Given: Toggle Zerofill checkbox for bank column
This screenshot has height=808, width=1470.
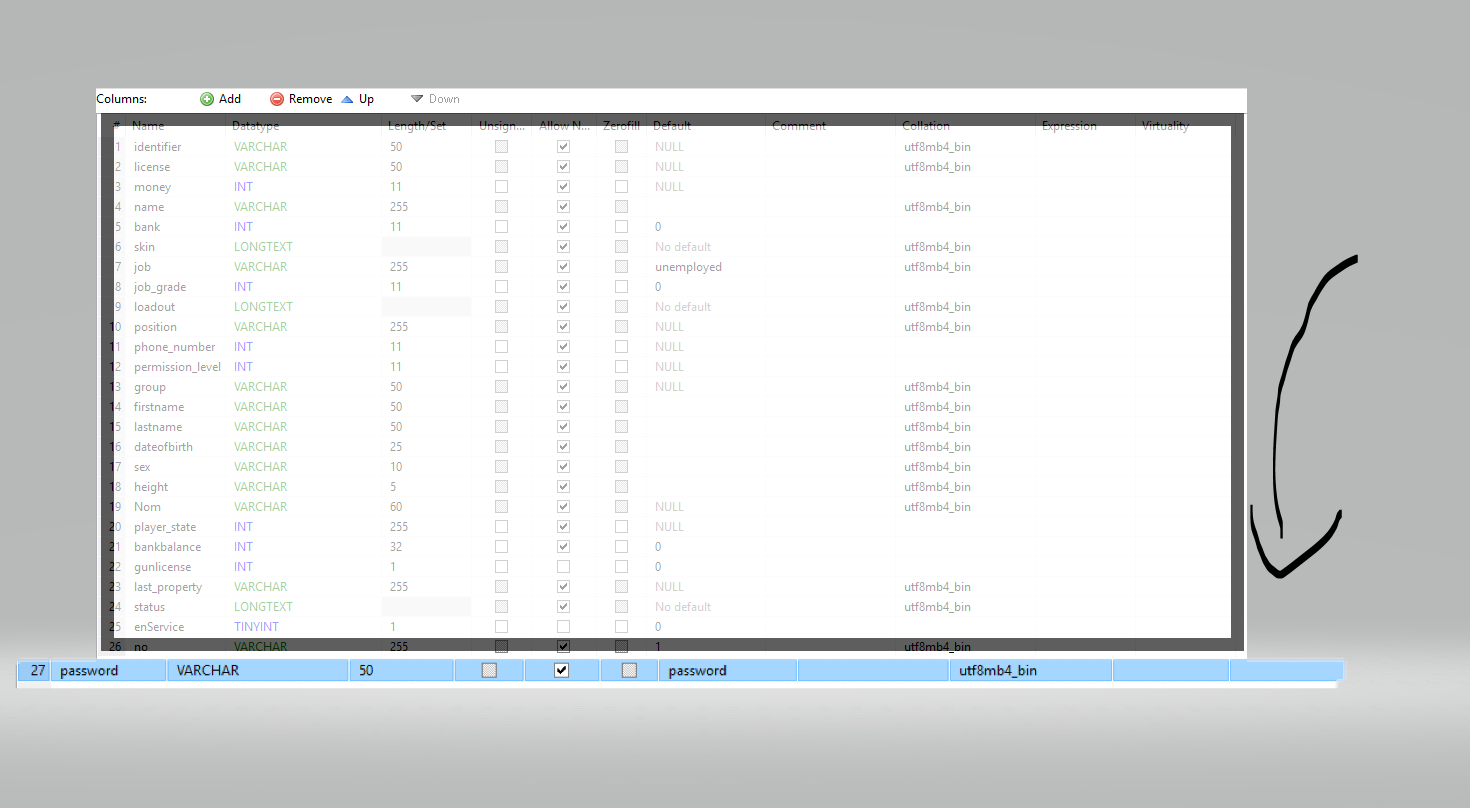Looking at the screenshot, I should 621,227.
